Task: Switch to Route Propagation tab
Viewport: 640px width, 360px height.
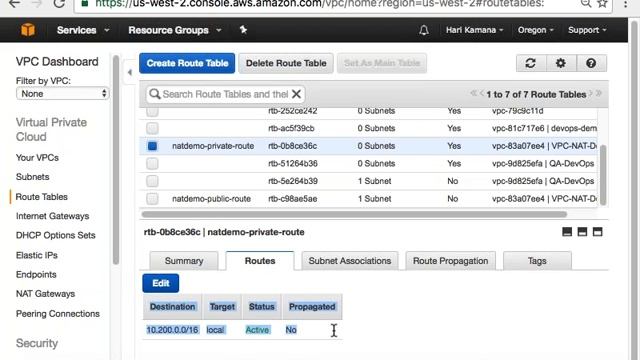Action: click(450, 261)
